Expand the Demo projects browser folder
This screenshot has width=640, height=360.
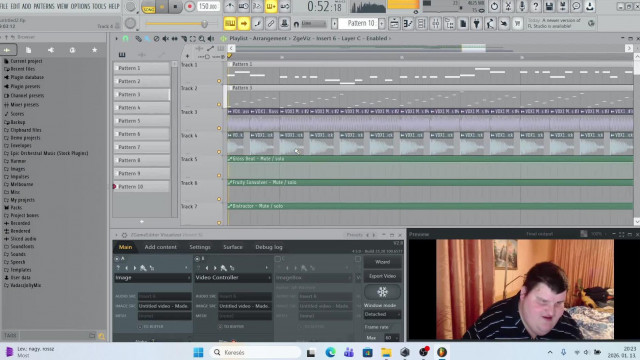click(x=22, y=138)
